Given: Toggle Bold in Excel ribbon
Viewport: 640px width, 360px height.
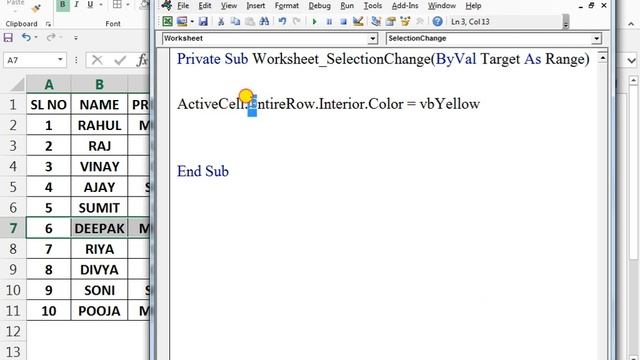Looking at the screenshot, I should tap(63, 5).
